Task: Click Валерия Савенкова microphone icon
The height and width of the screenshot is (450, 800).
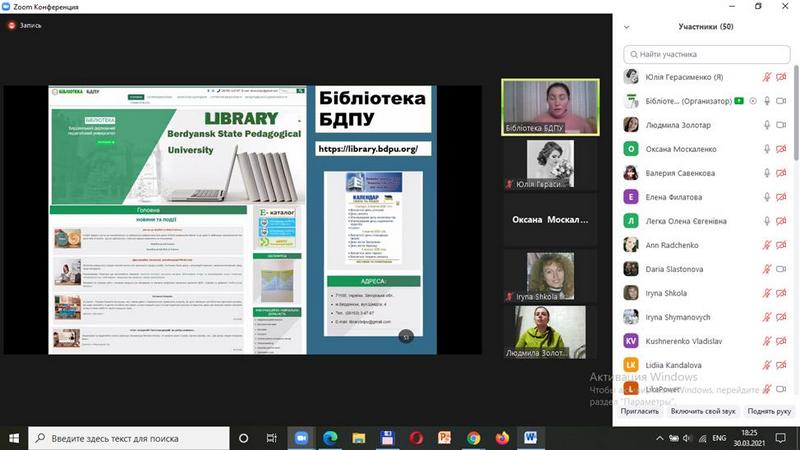Action: pos(766,173)
